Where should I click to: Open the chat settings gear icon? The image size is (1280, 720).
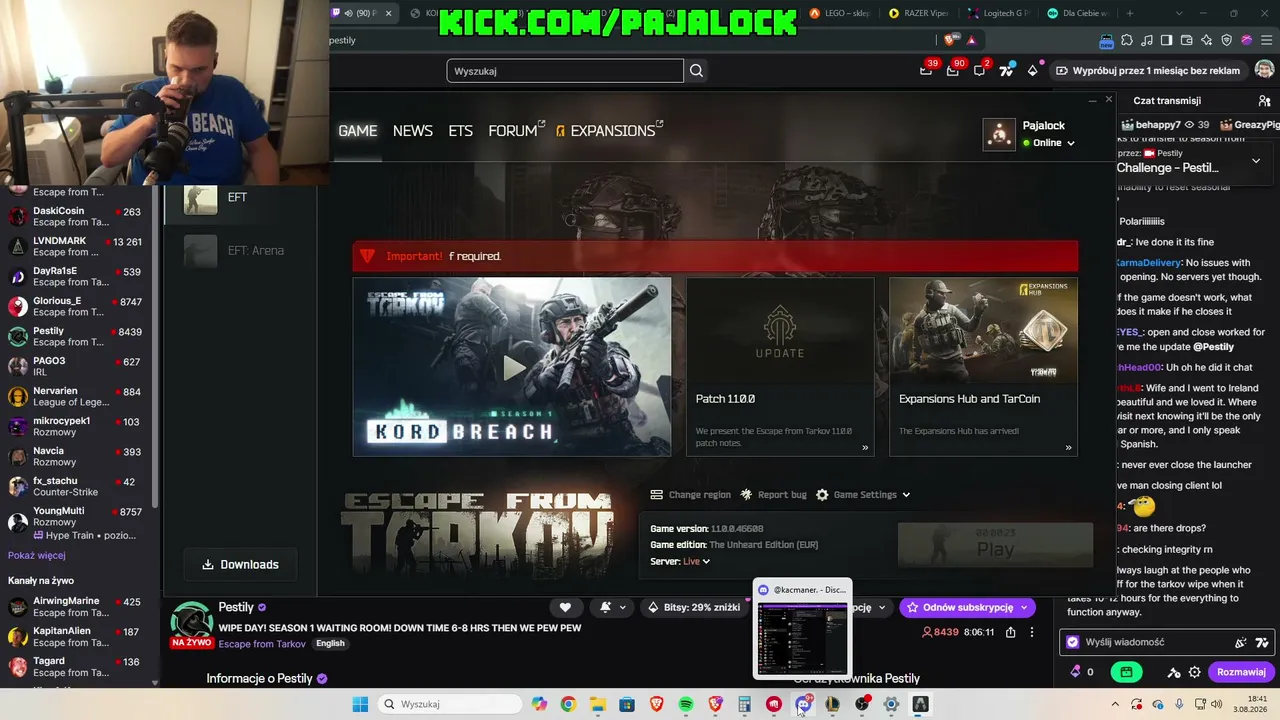pyautogui.click(x=1194, y=672)
